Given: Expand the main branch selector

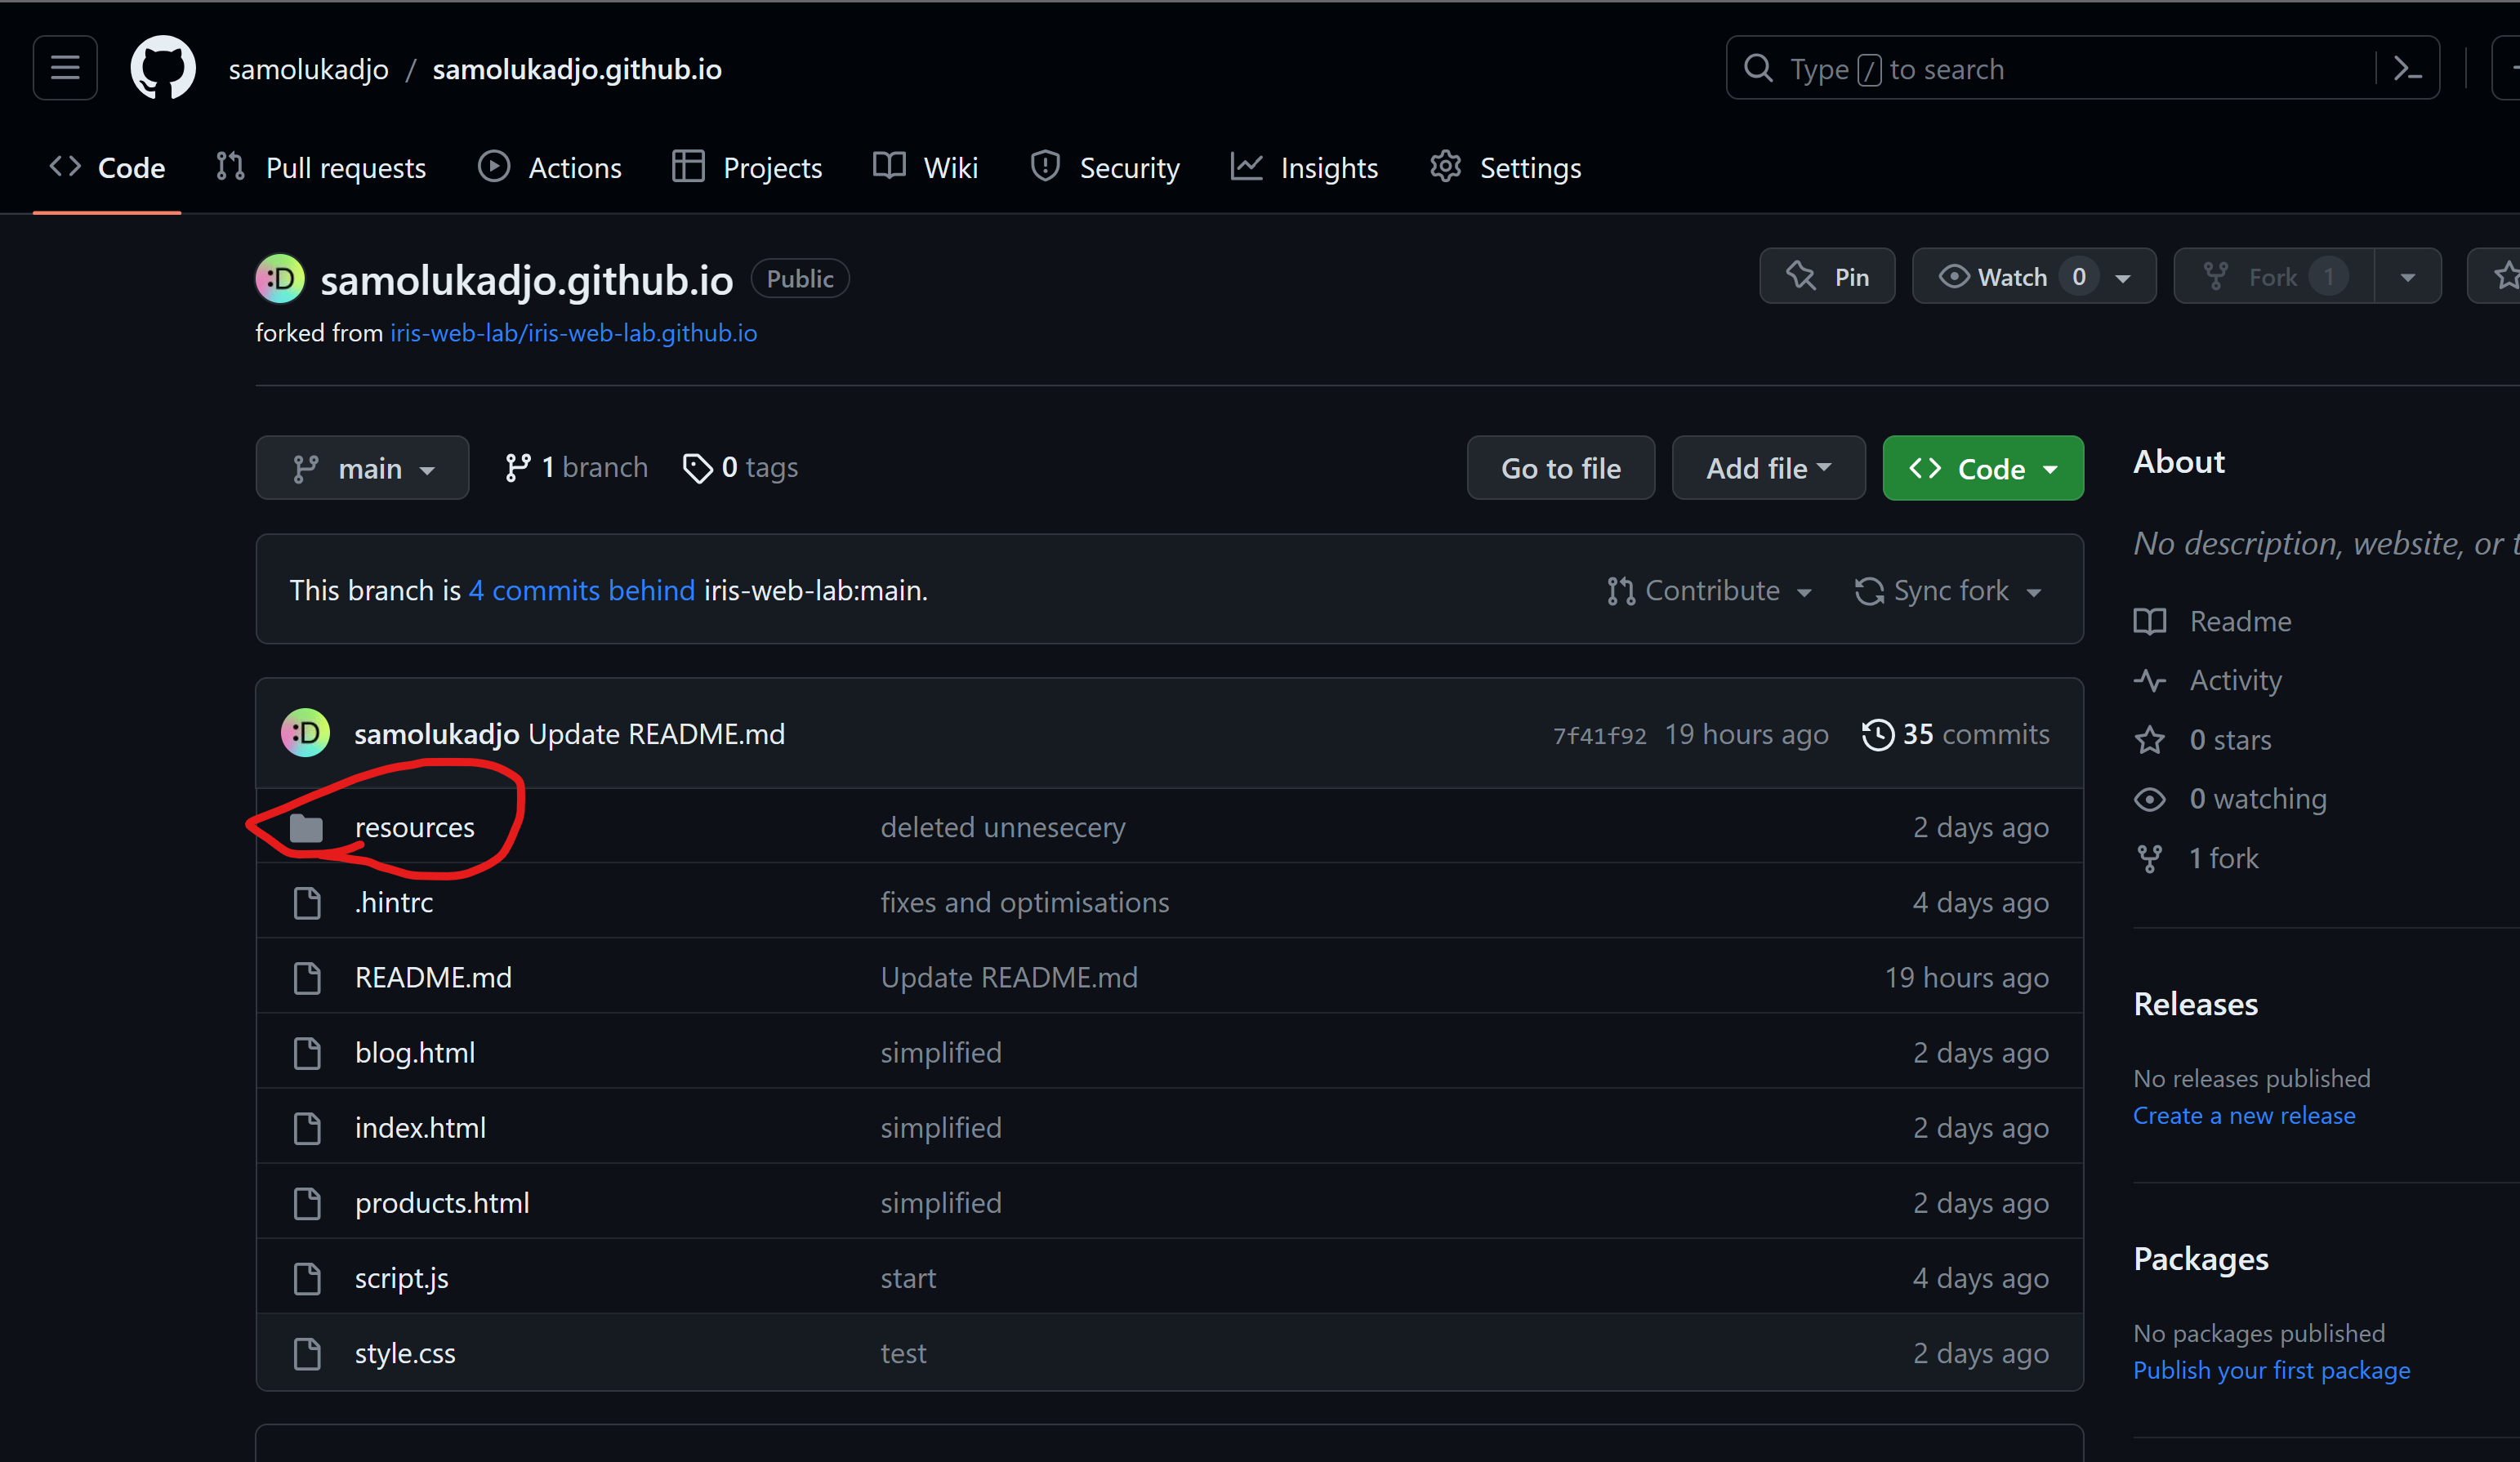Looking at the screenshot, I should coord(362,467).
